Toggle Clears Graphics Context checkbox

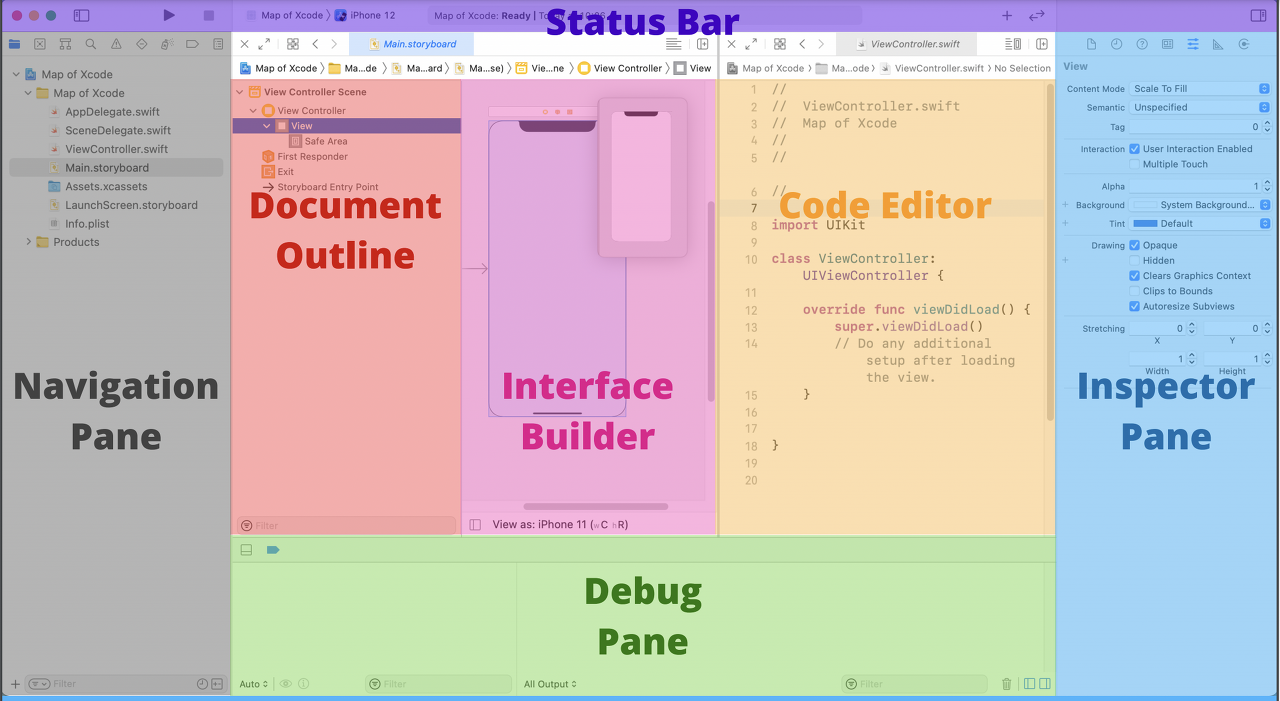pos(1134,276)
